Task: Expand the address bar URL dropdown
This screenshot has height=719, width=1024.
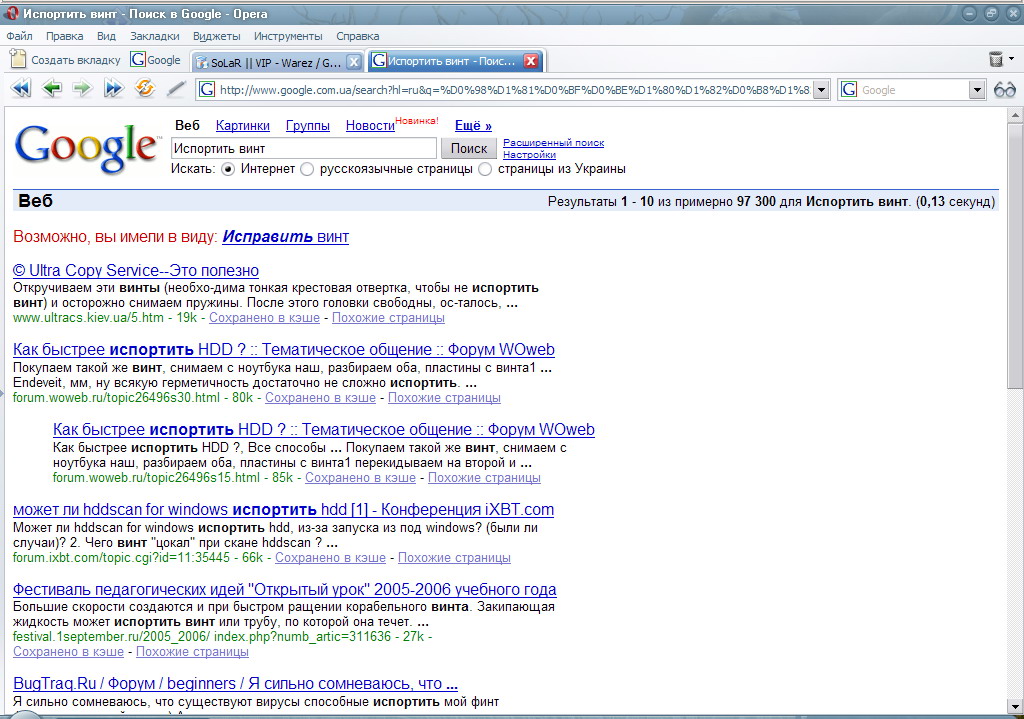Action: tap(821, 90)
